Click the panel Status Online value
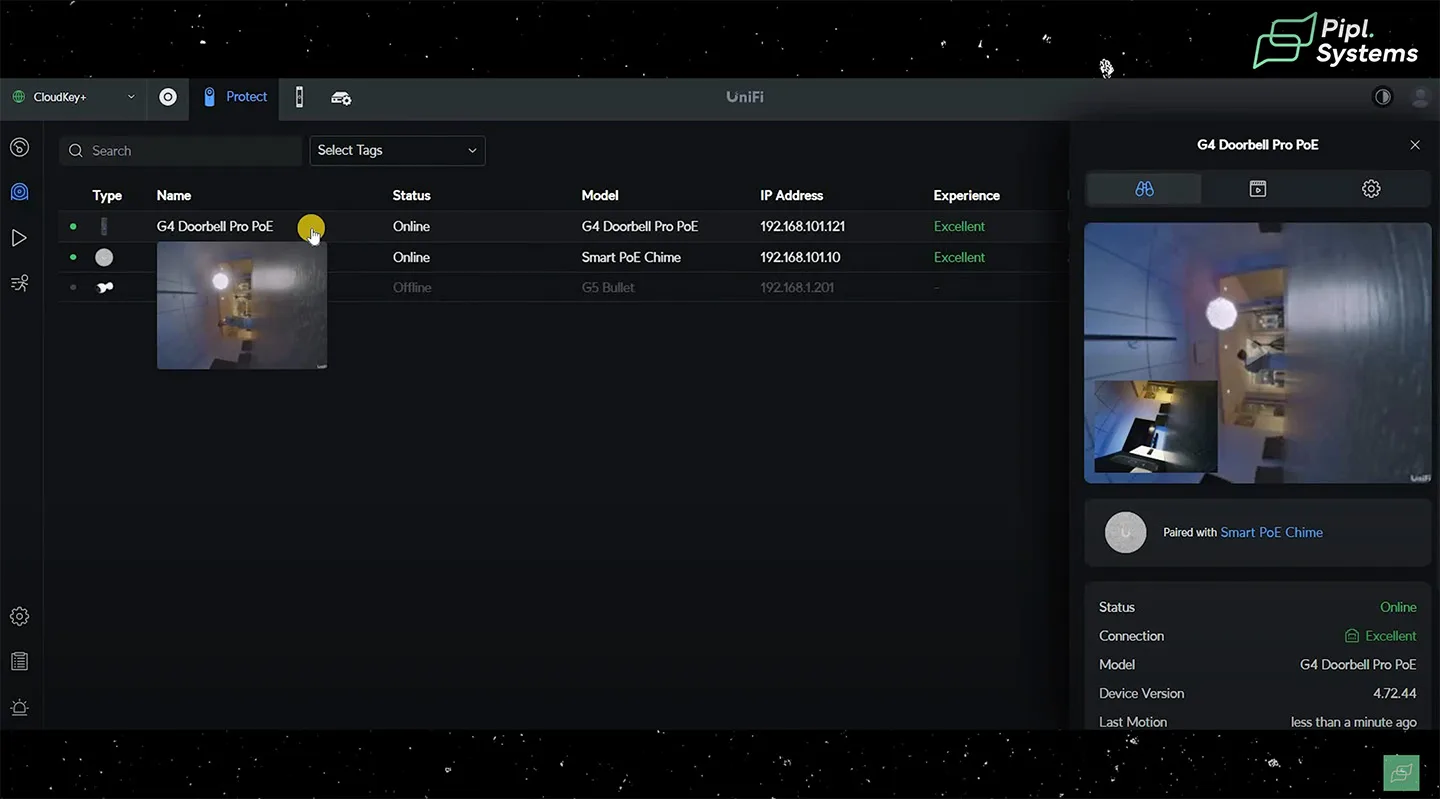 [1398, 607]
